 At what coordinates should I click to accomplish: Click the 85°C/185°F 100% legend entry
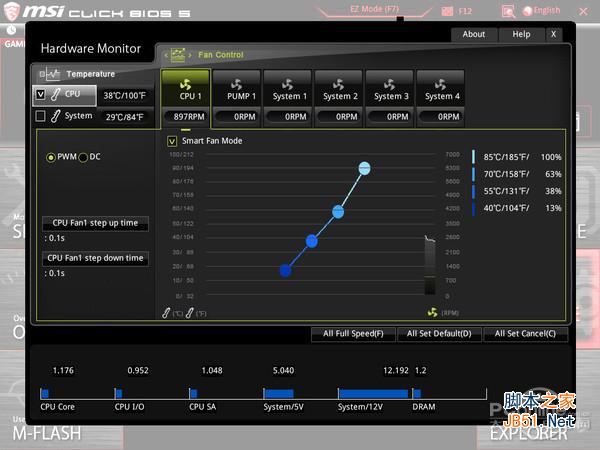[x=517, y=157]
